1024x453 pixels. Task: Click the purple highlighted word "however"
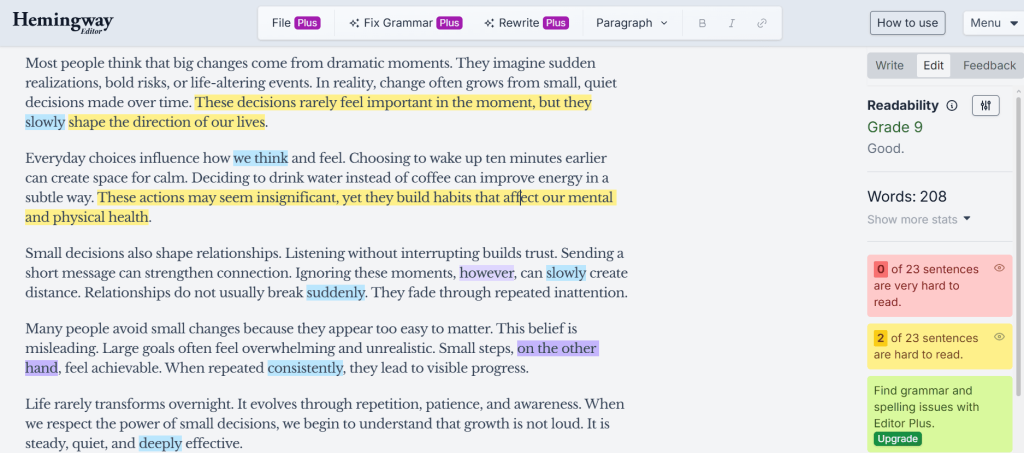point(486,273)
